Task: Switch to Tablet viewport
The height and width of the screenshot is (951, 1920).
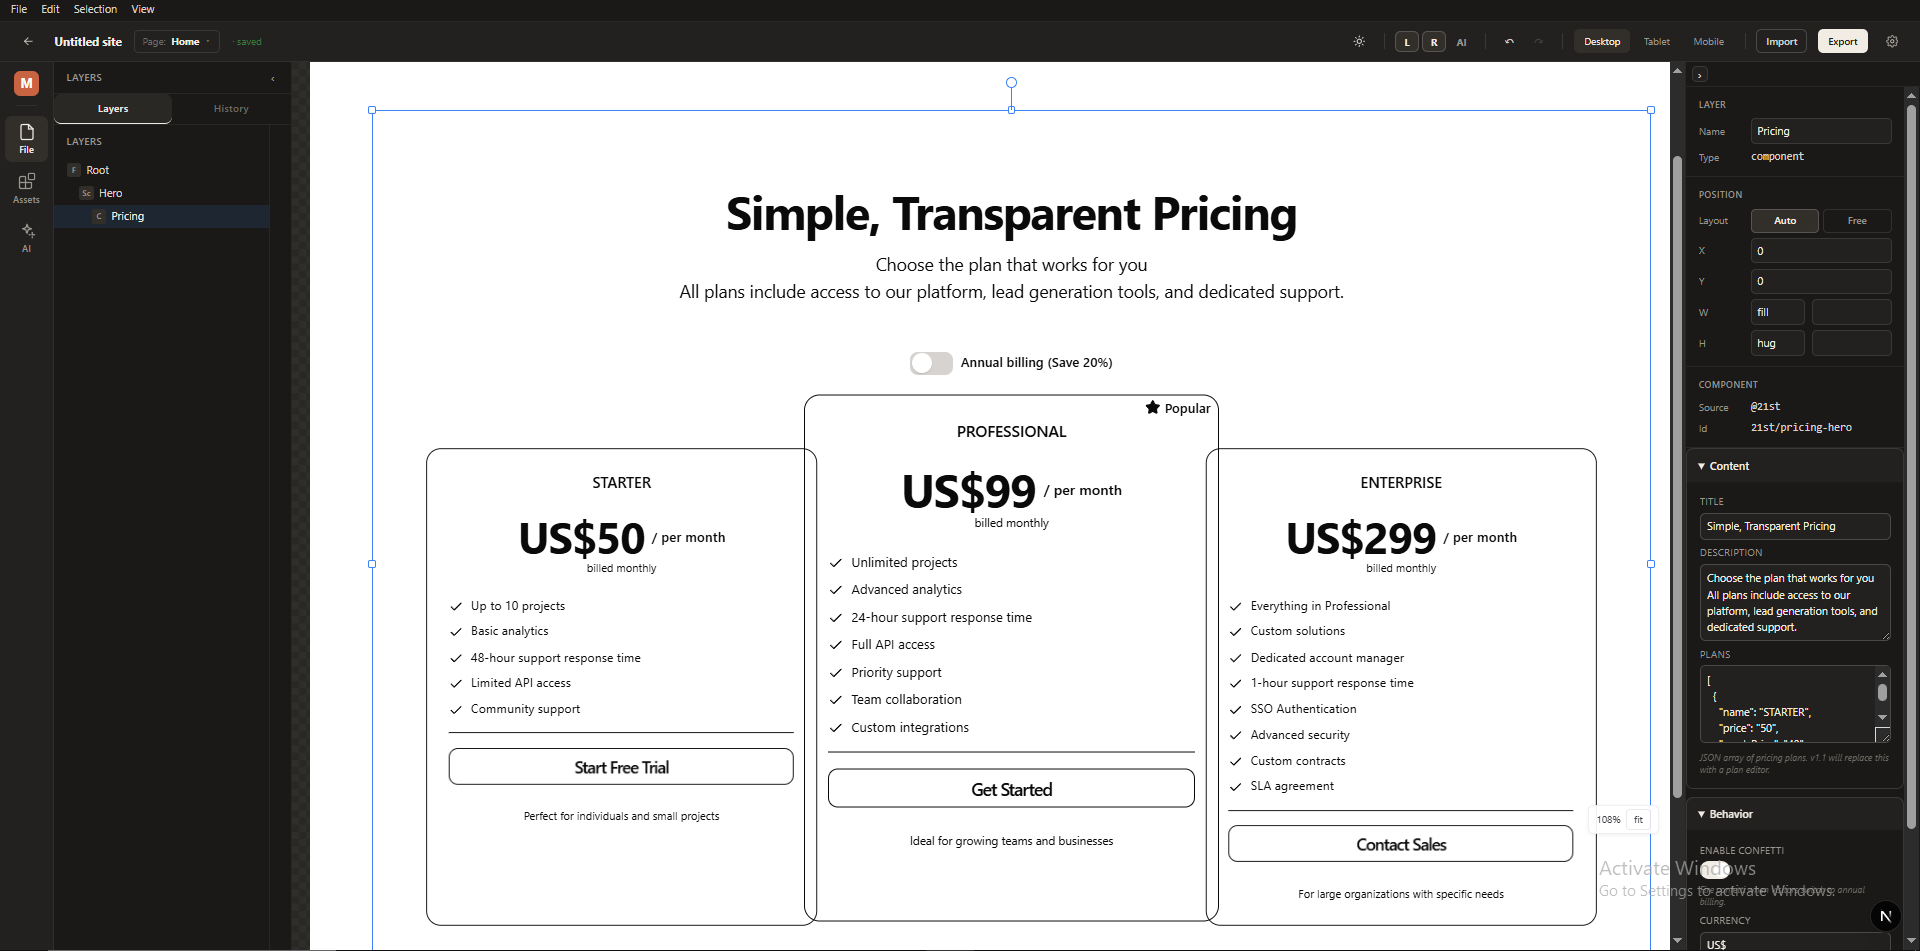Action: (1657, 42)
